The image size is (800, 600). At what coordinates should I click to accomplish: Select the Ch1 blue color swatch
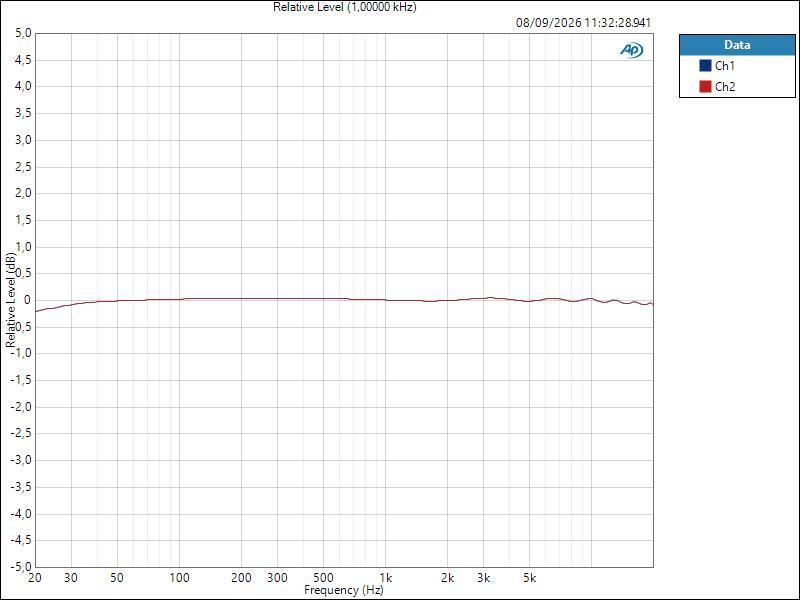click(x=705, y=66)
